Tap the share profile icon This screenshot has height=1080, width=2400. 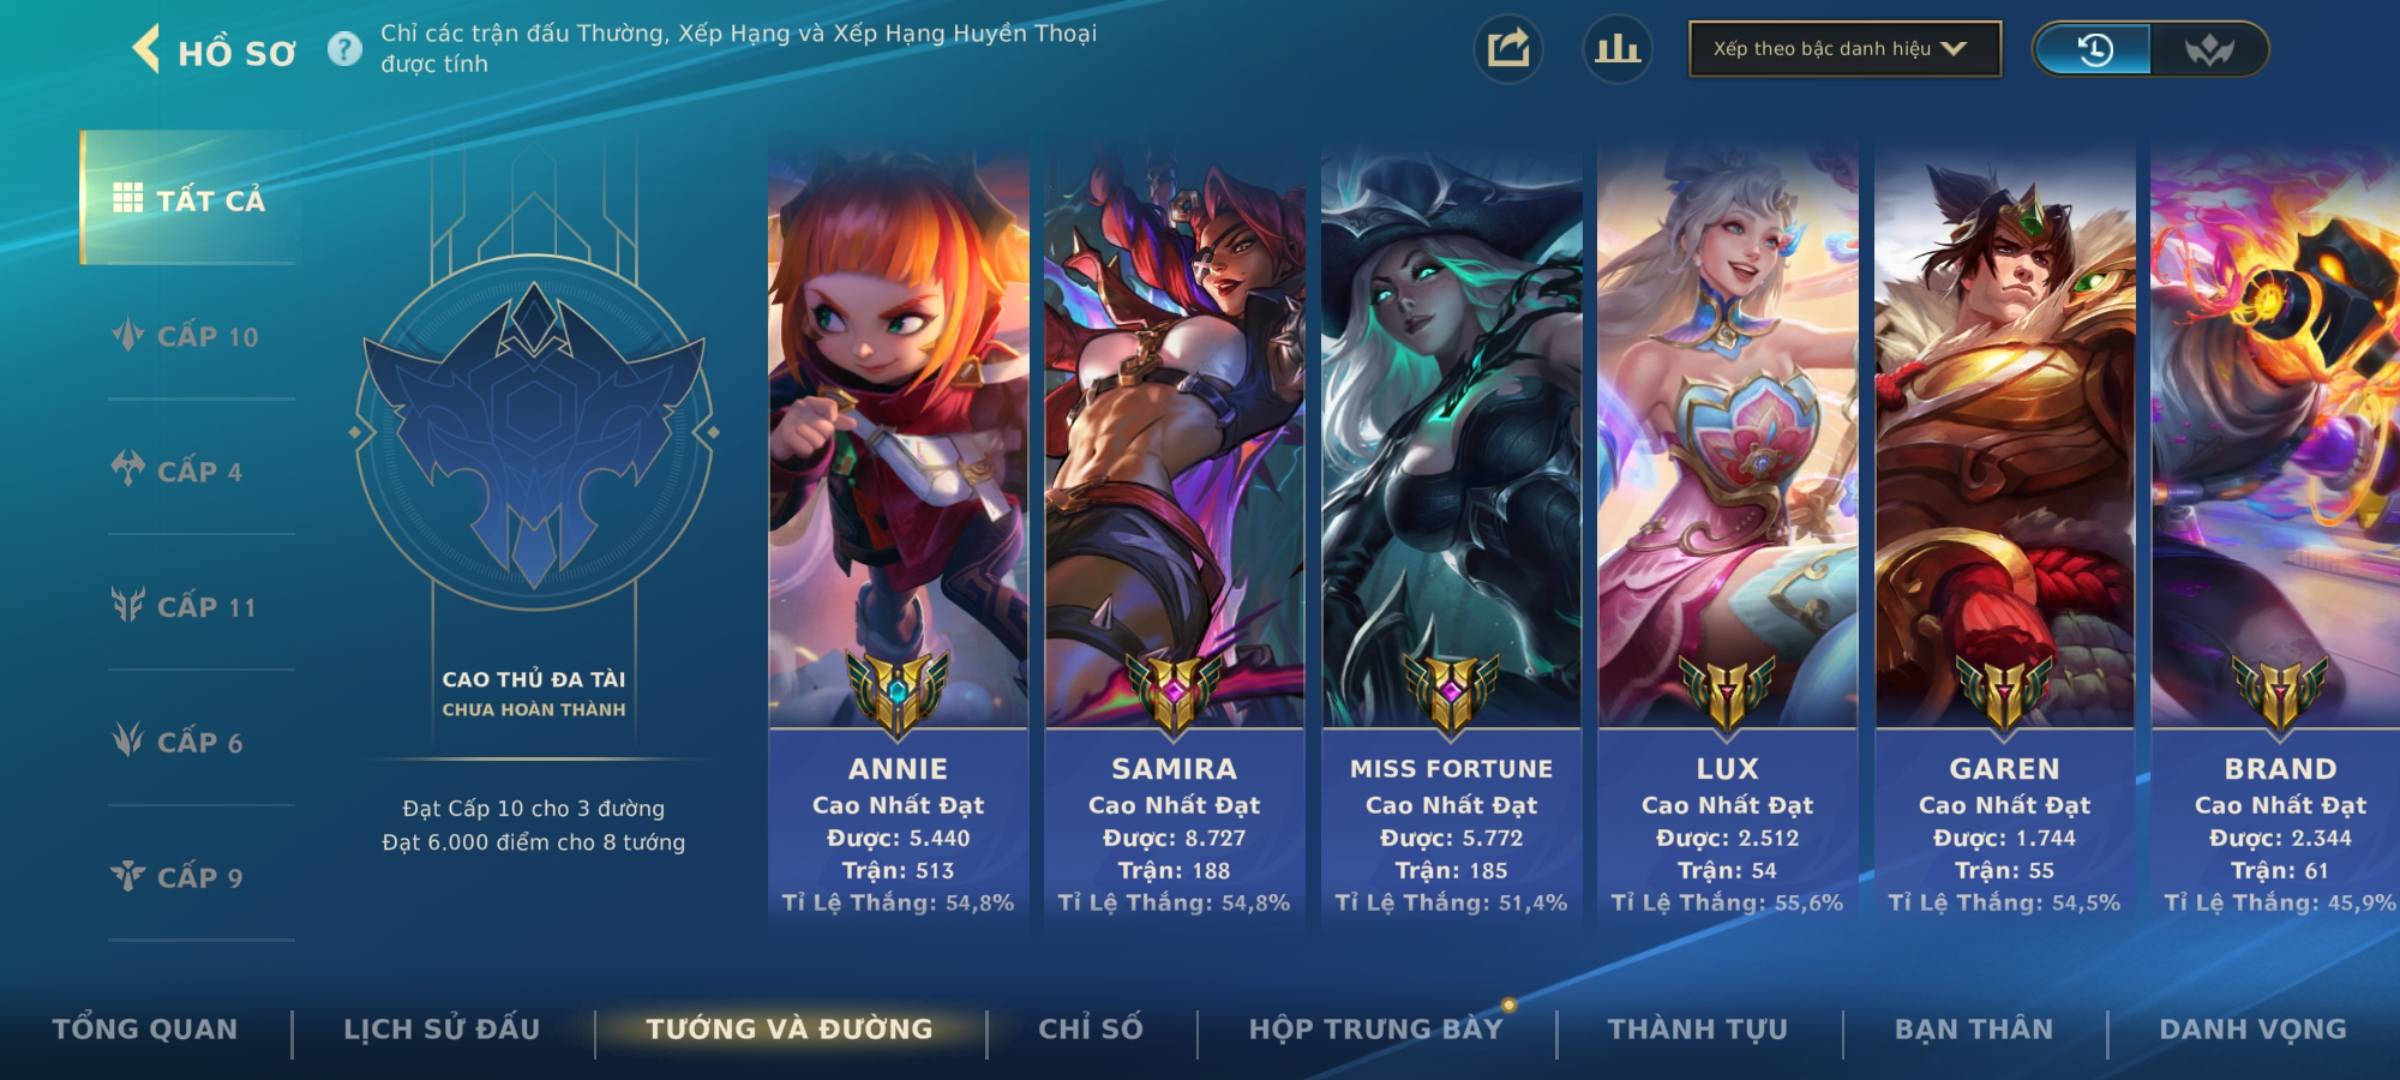tap(1508, 49)
